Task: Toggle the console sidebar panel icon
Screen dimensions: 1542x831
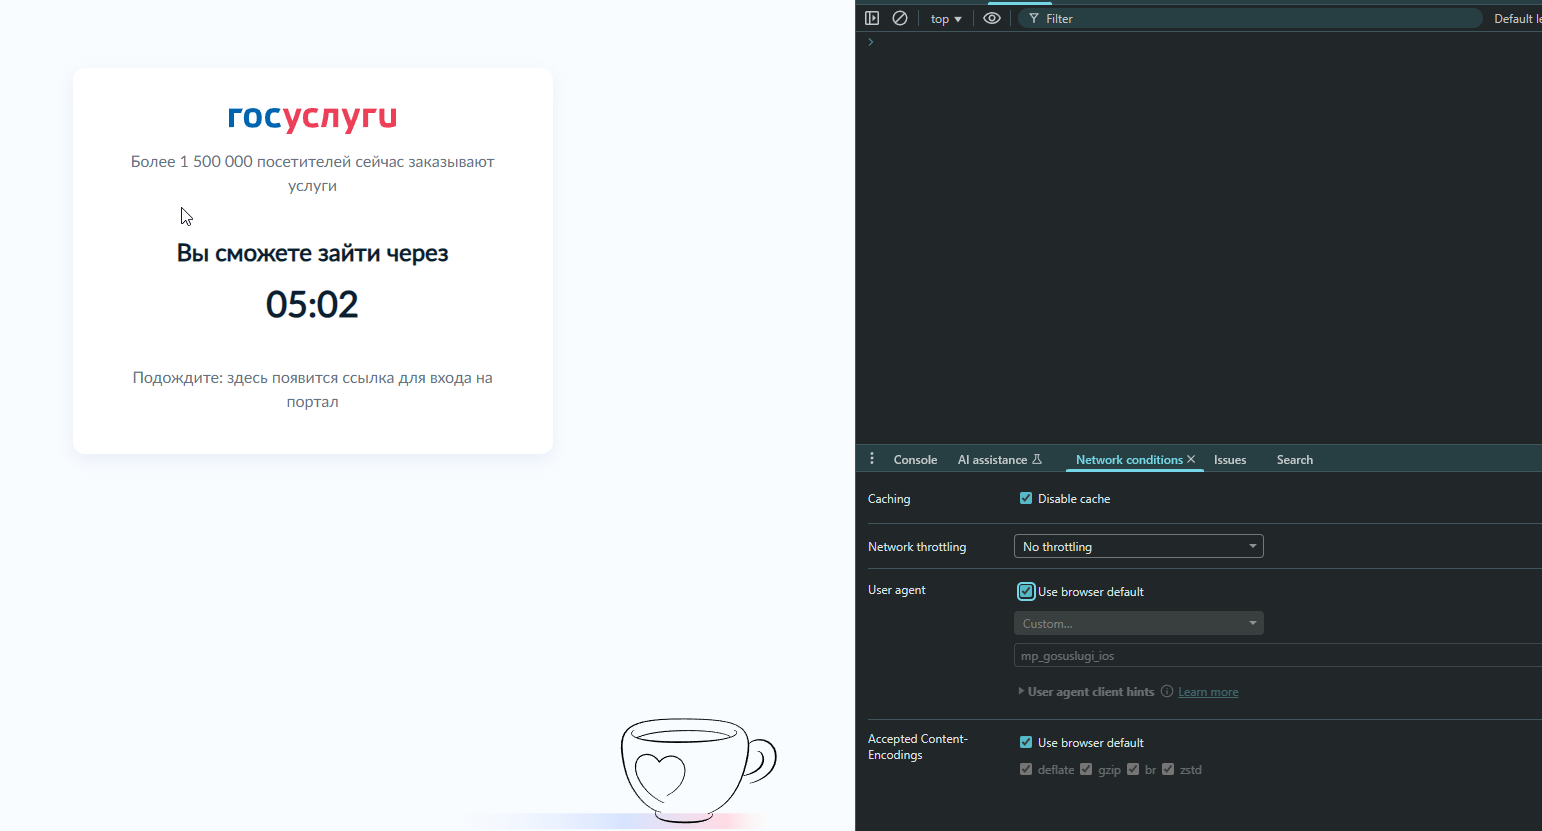Action: click(x=872, y=18)
